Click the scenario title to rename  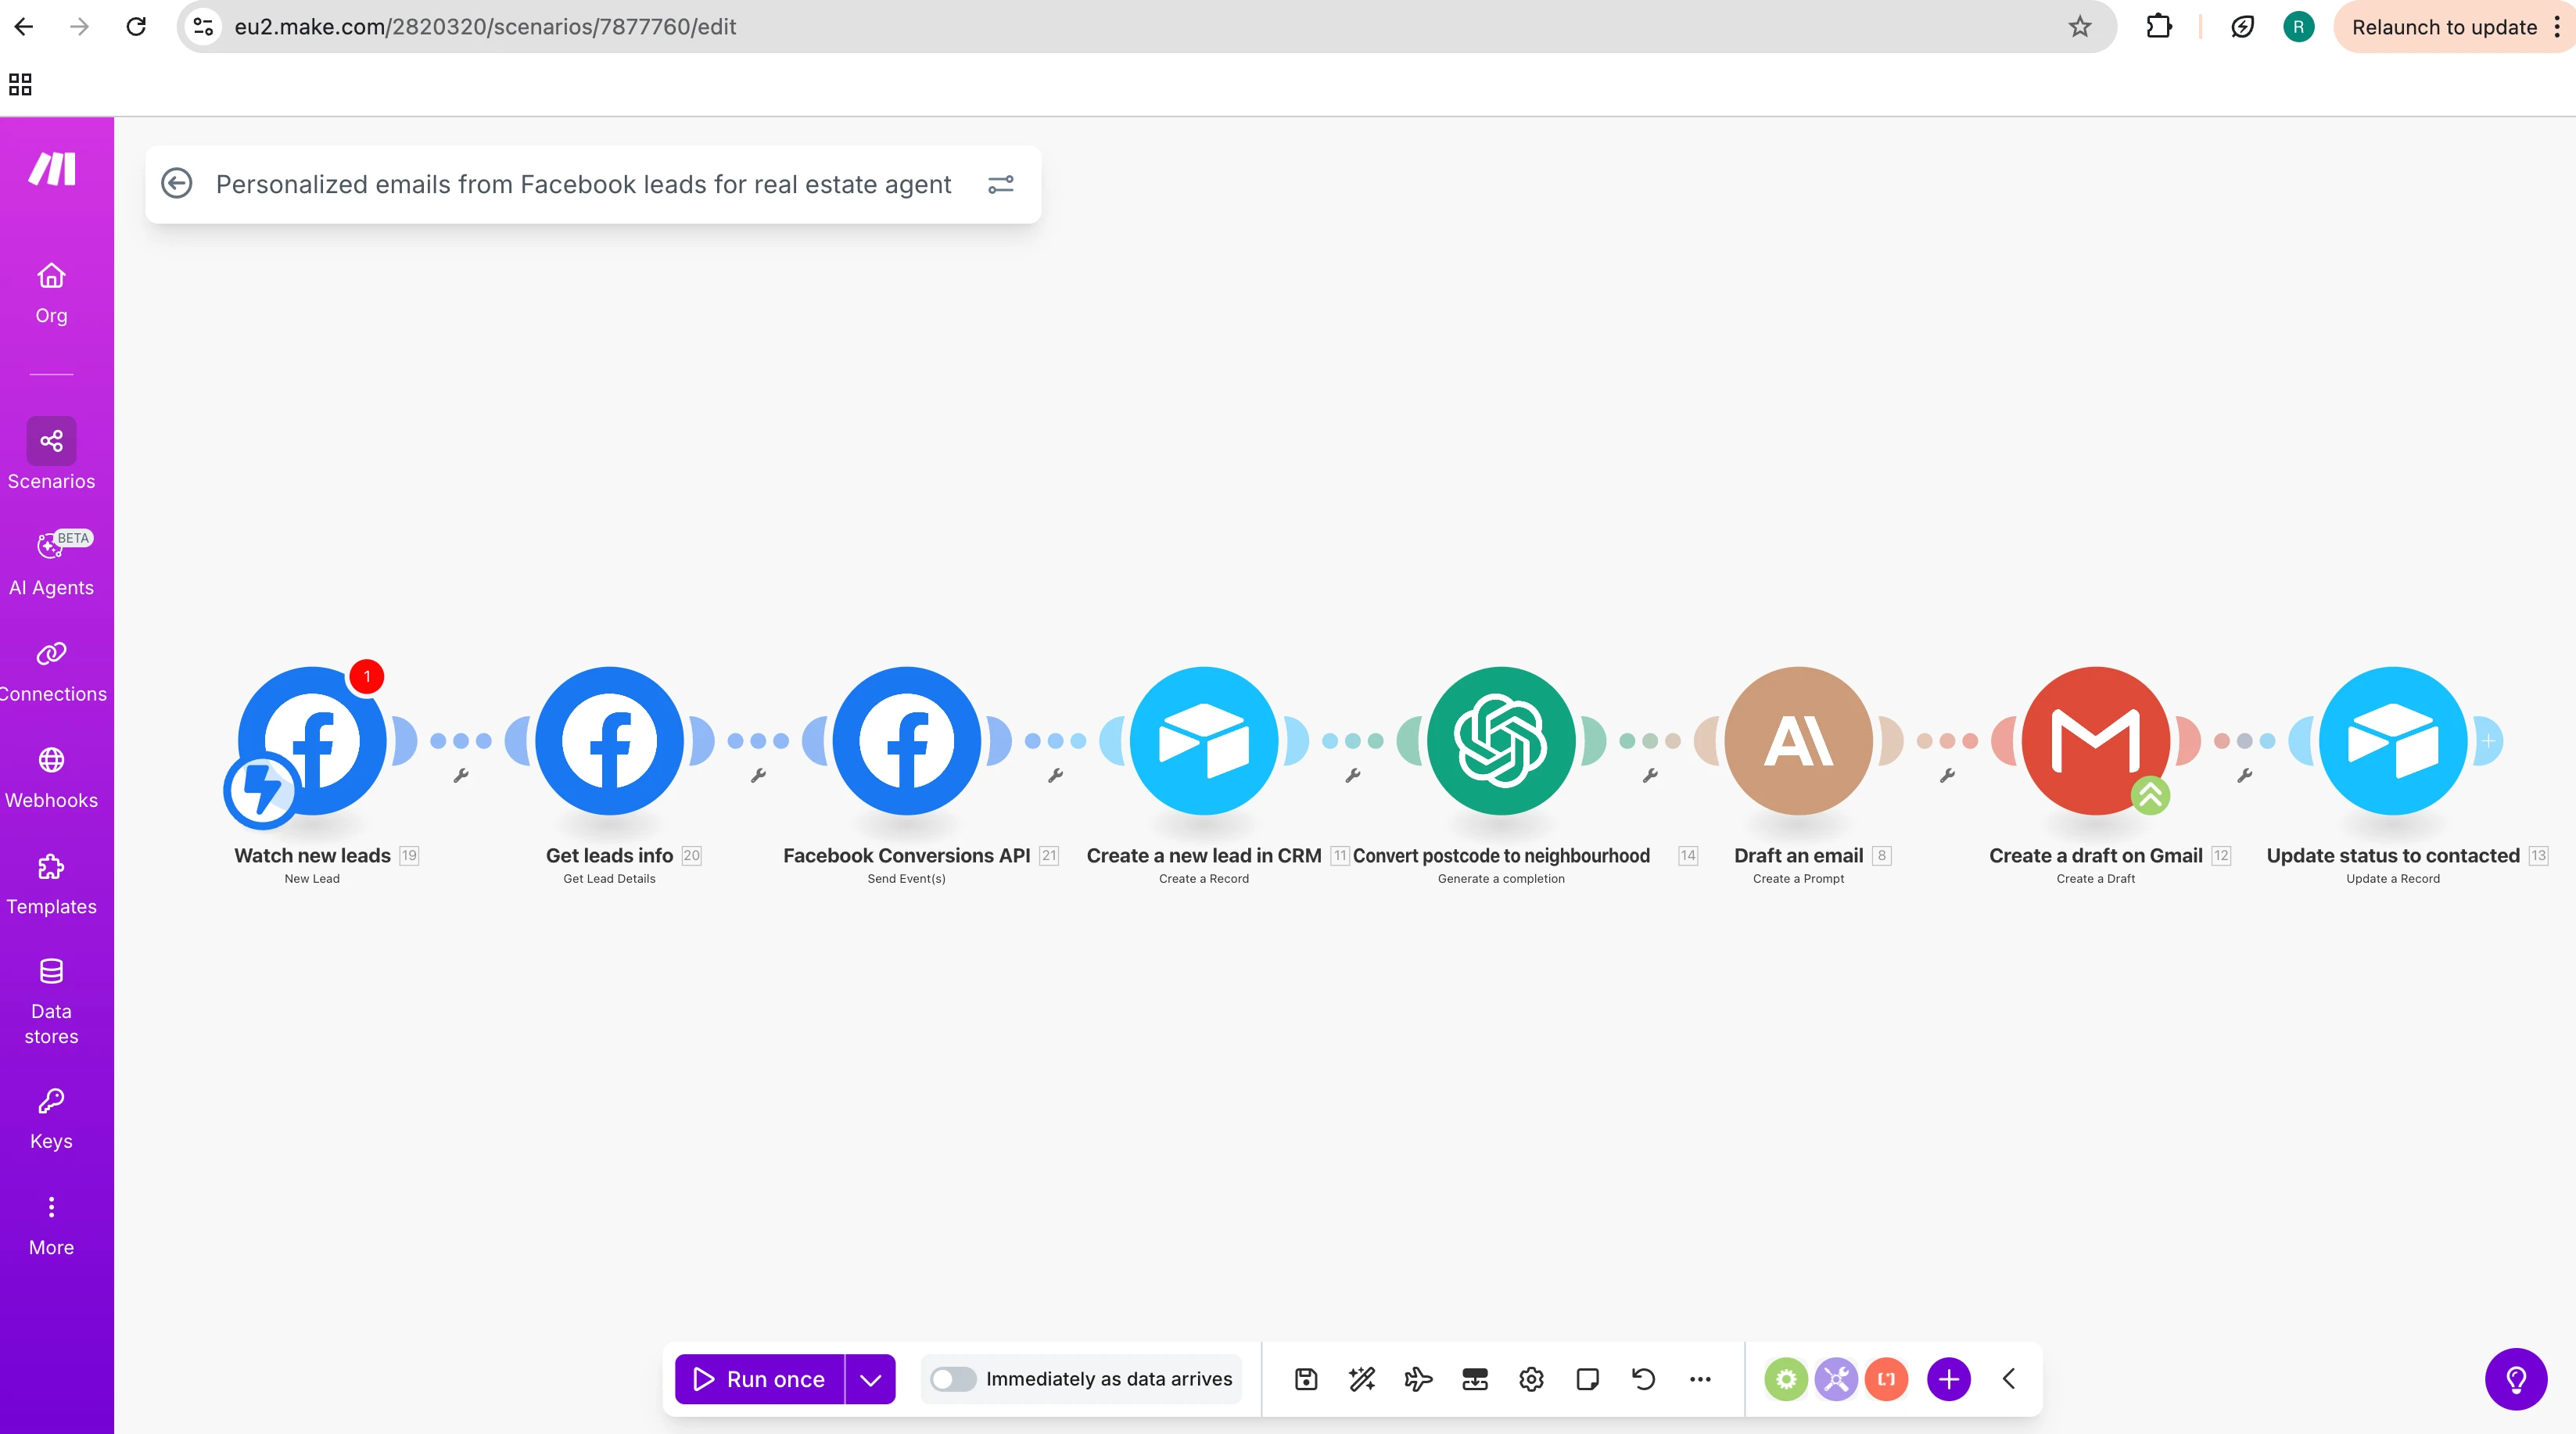click(583, 184)
